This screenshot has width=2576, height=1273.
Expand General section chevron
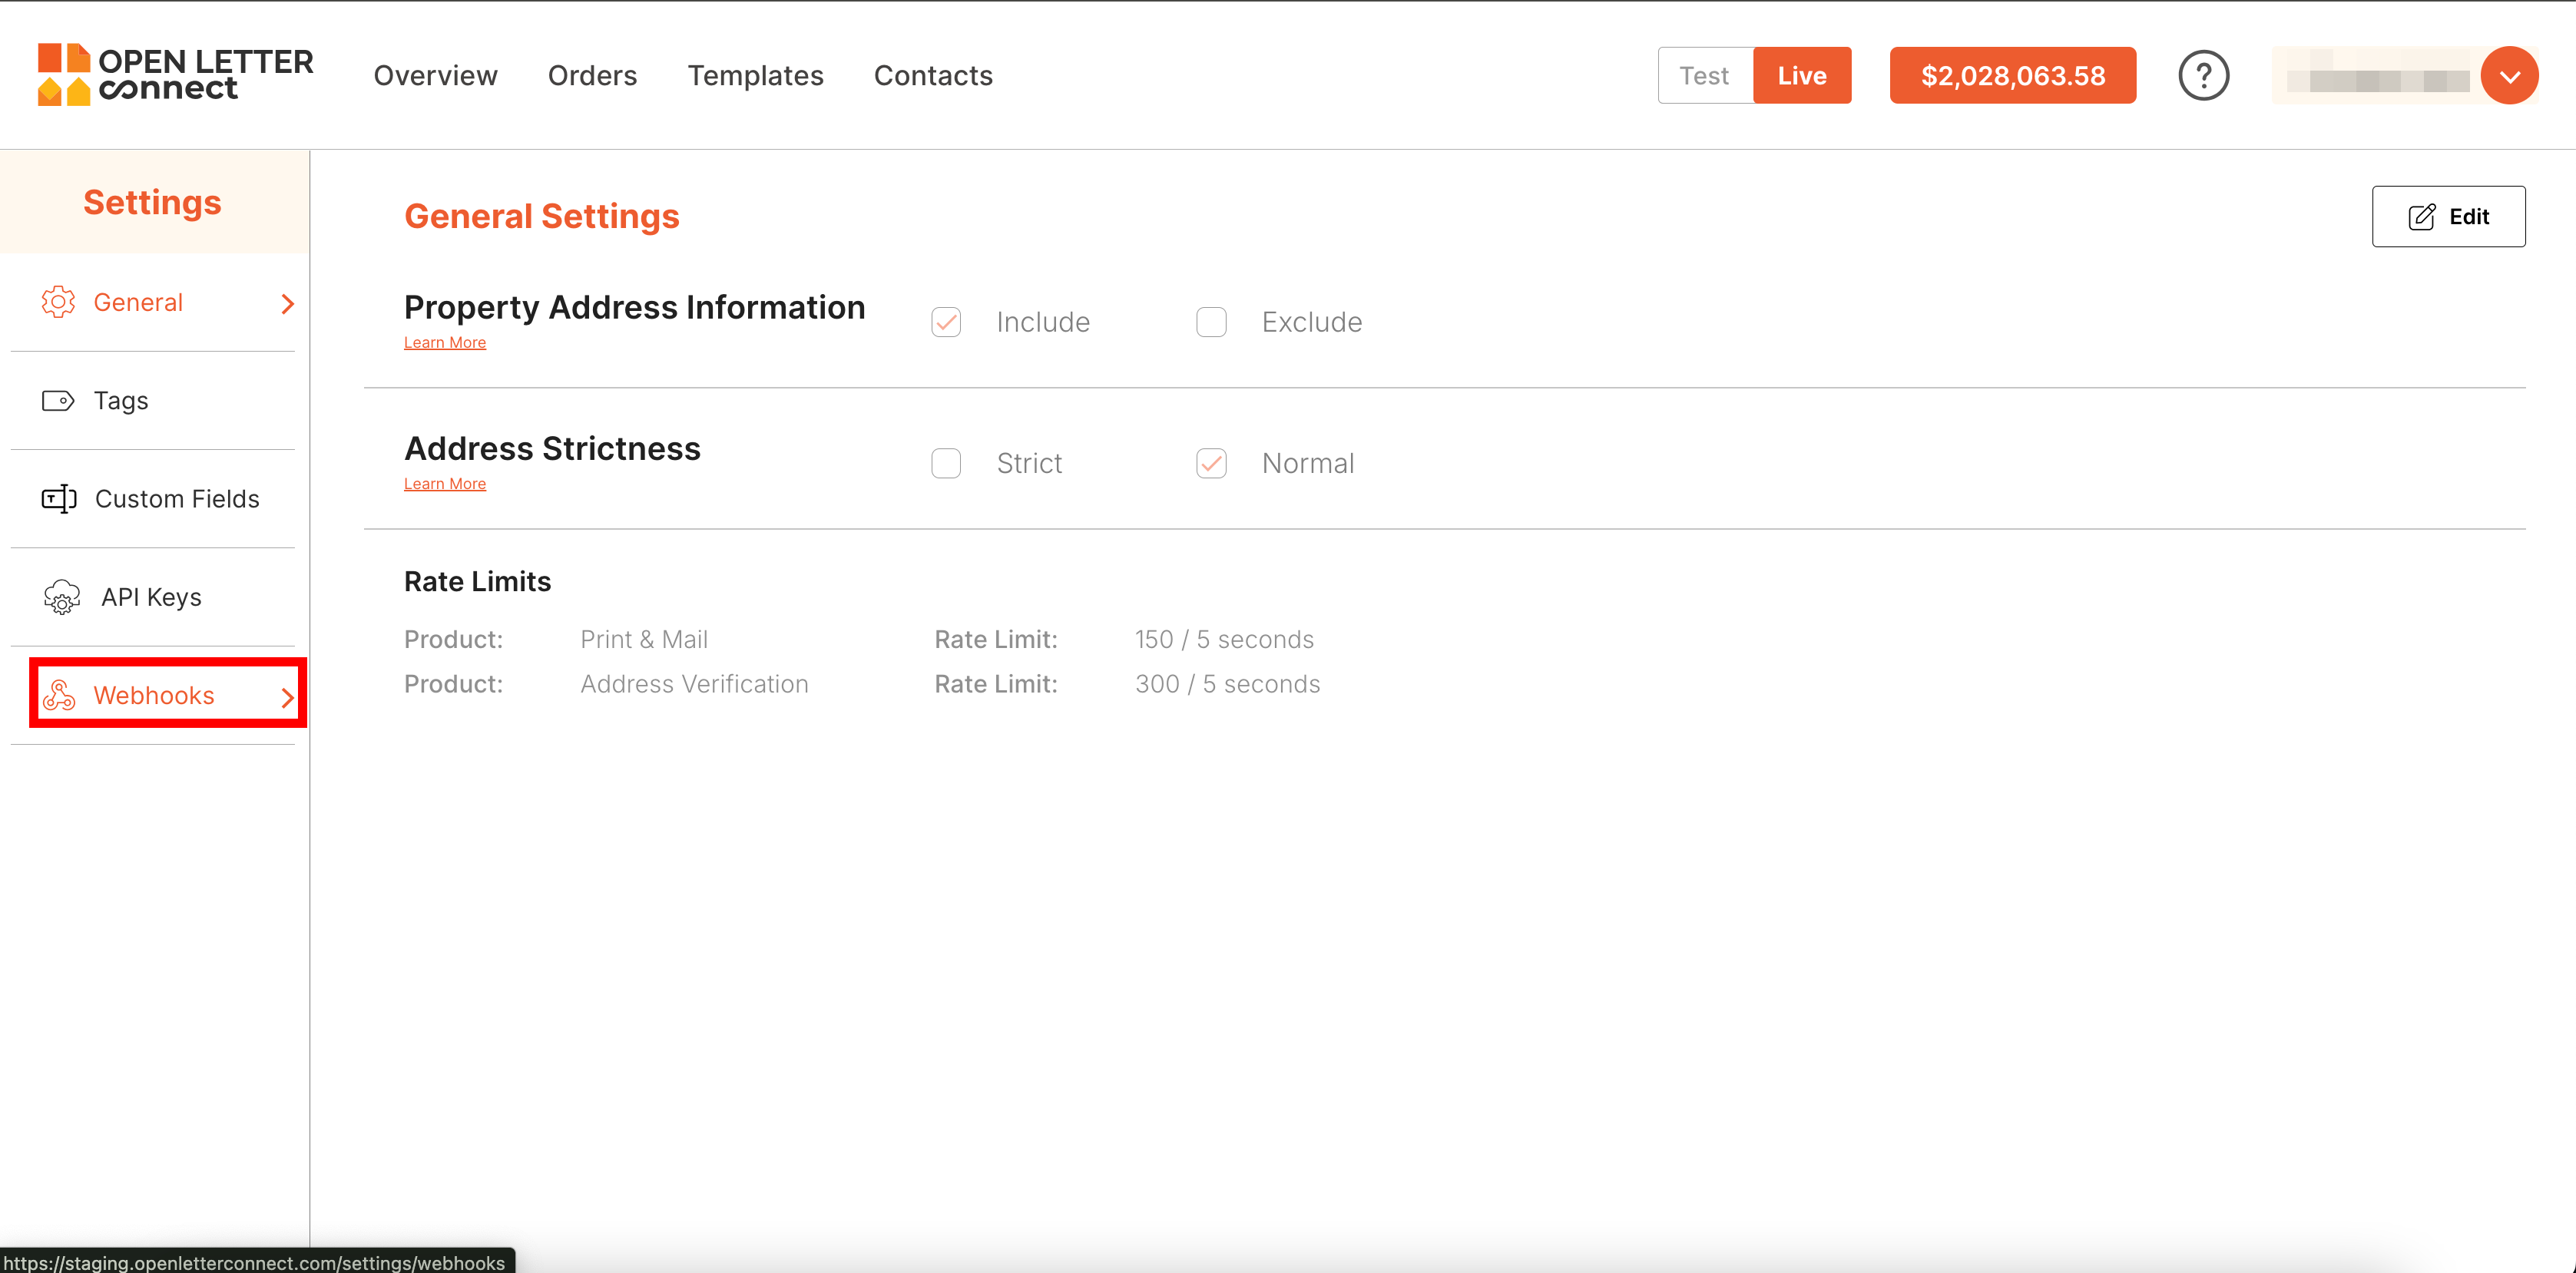[x=288, y=303]
